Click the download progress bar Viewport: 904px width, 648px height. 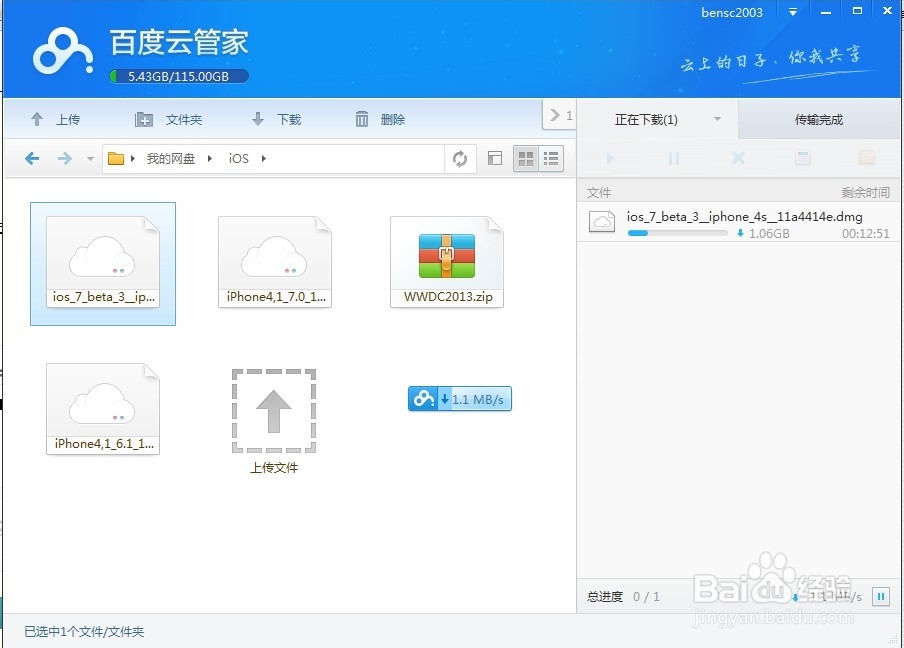tap(678, 233)
